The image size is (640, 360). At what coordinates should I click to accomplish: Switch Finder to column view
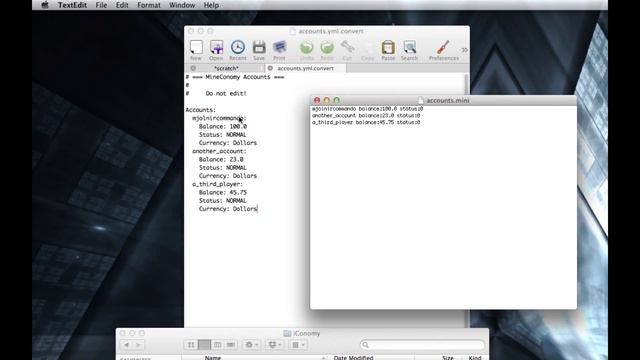[x=217, y=345]
